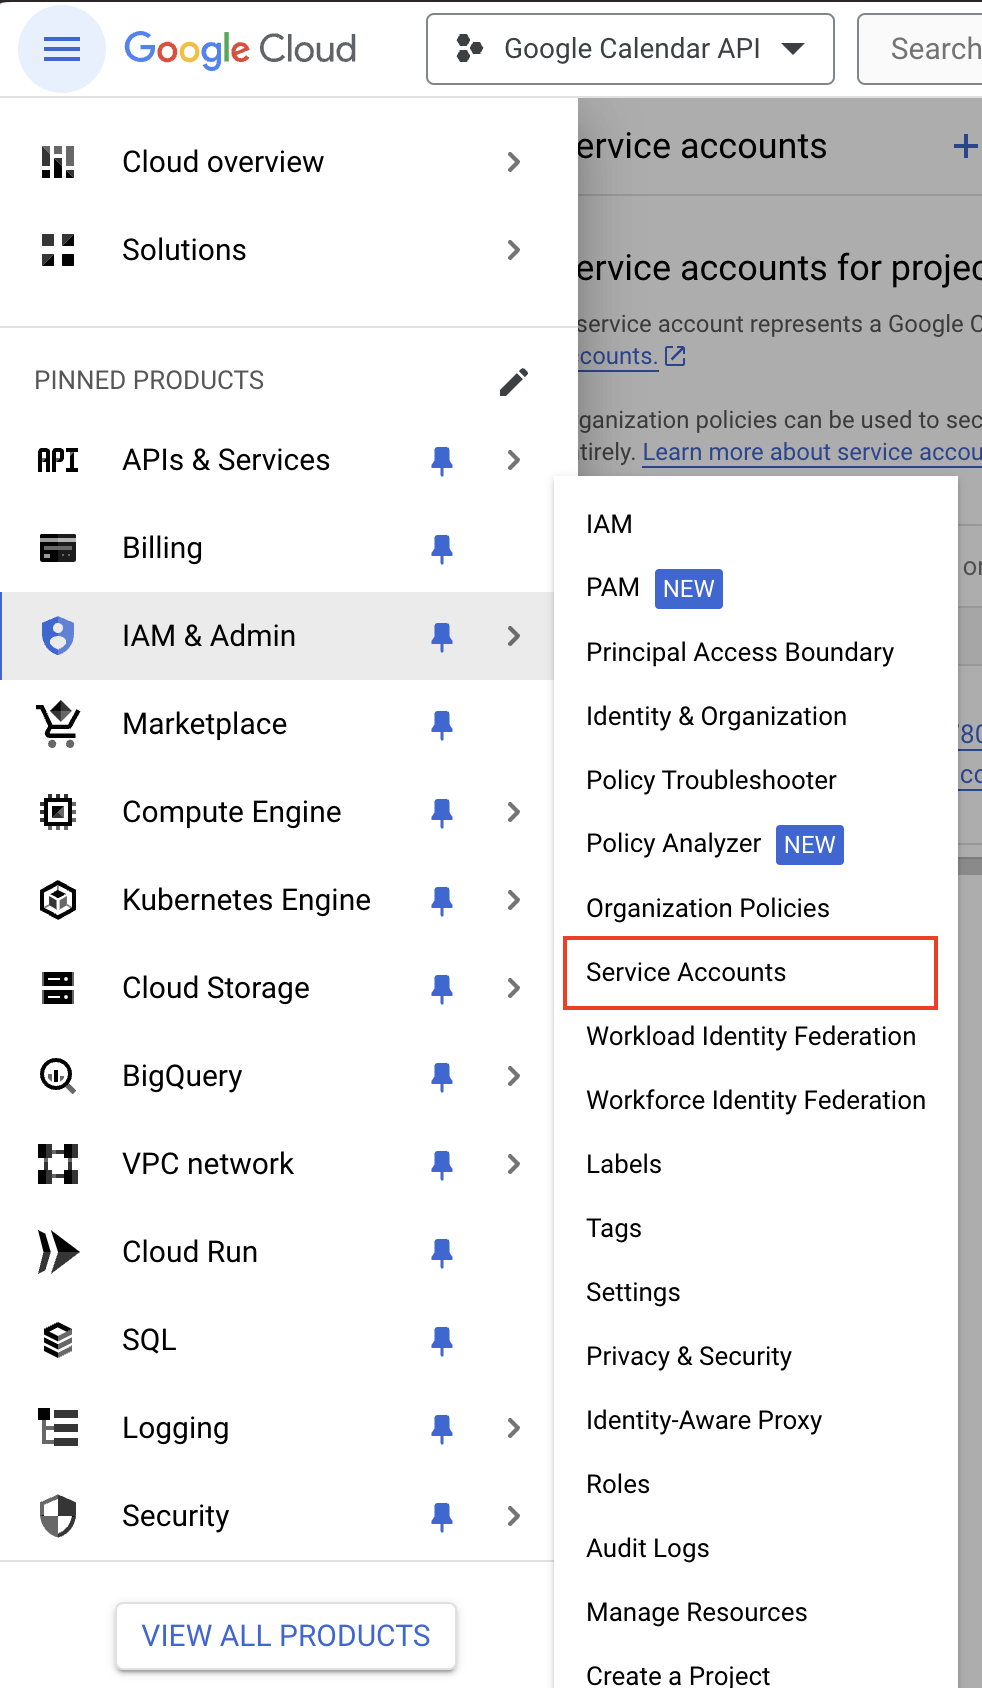
Task: Unpin Cloud Storage from pinned products
Action: tap(442, 988)
